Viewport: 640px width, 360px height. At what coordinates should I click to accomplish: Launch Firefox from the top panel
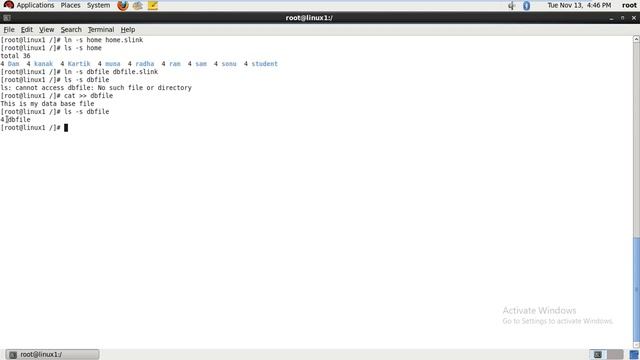(122, 5)
